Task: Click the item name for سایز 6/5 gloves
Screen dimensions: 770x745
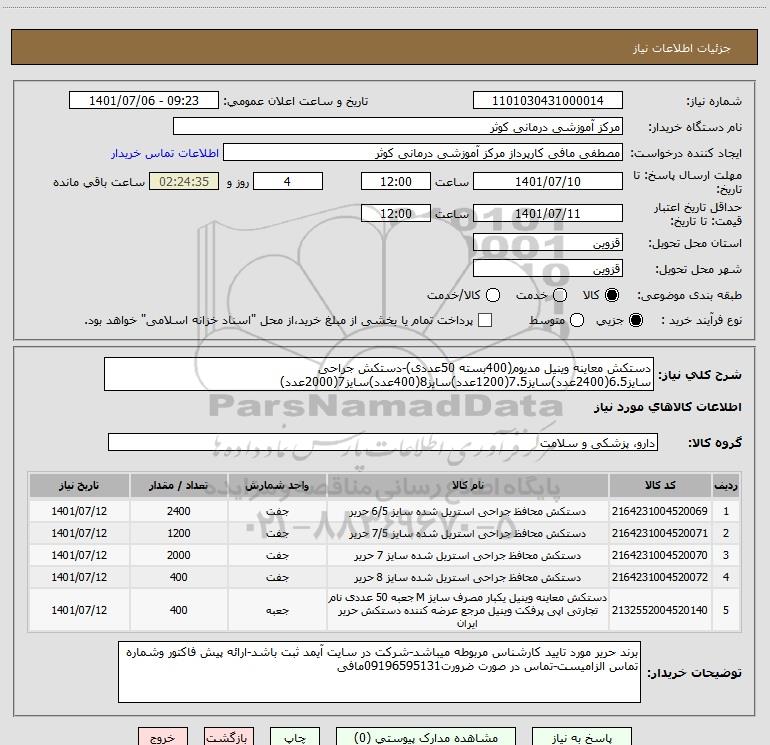Action: [x=468, y=511]
